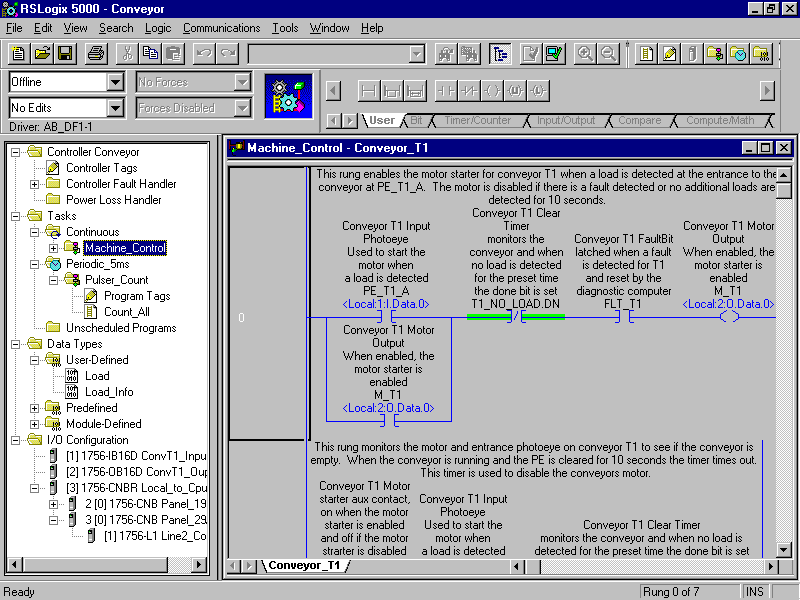The height and width of the screenshot is (600, 800).
Task: Switch to the Timer/Counter instruction tab
Action: click(x=477, y=120)
